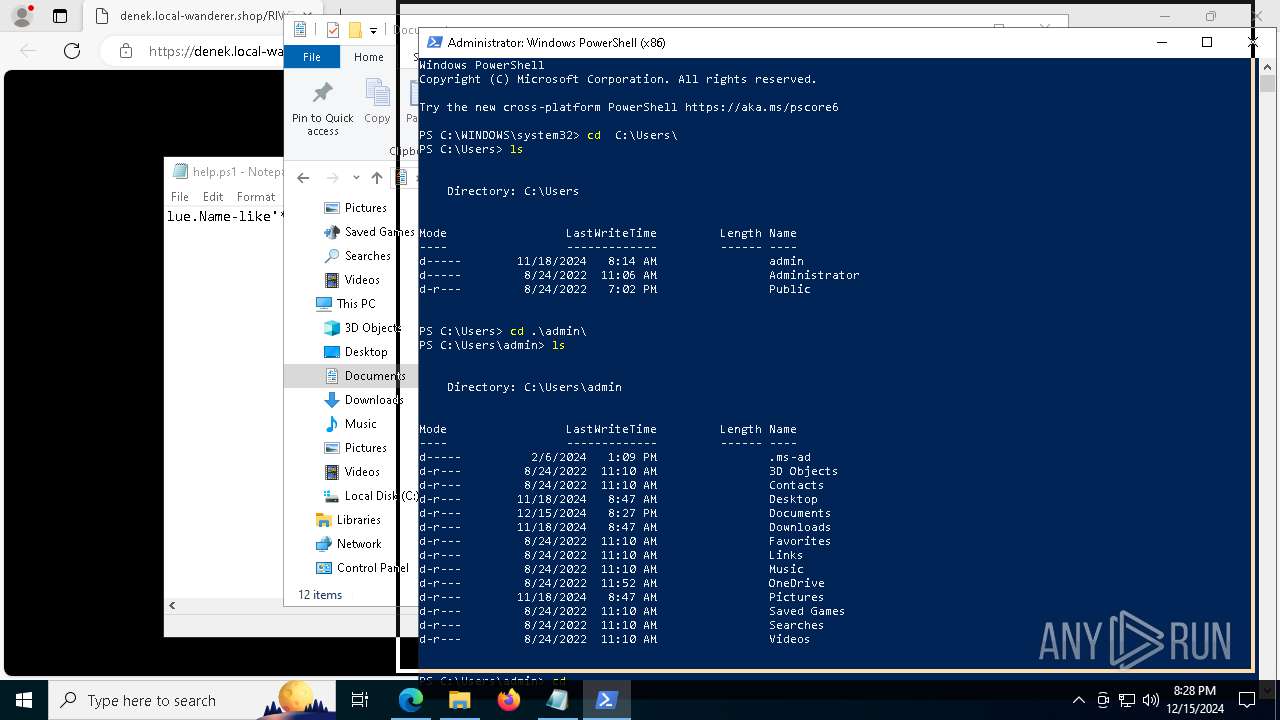Open 3D Objects in navigation pane
Viewport: 1280px width, 720px height.
click(362, 328)
